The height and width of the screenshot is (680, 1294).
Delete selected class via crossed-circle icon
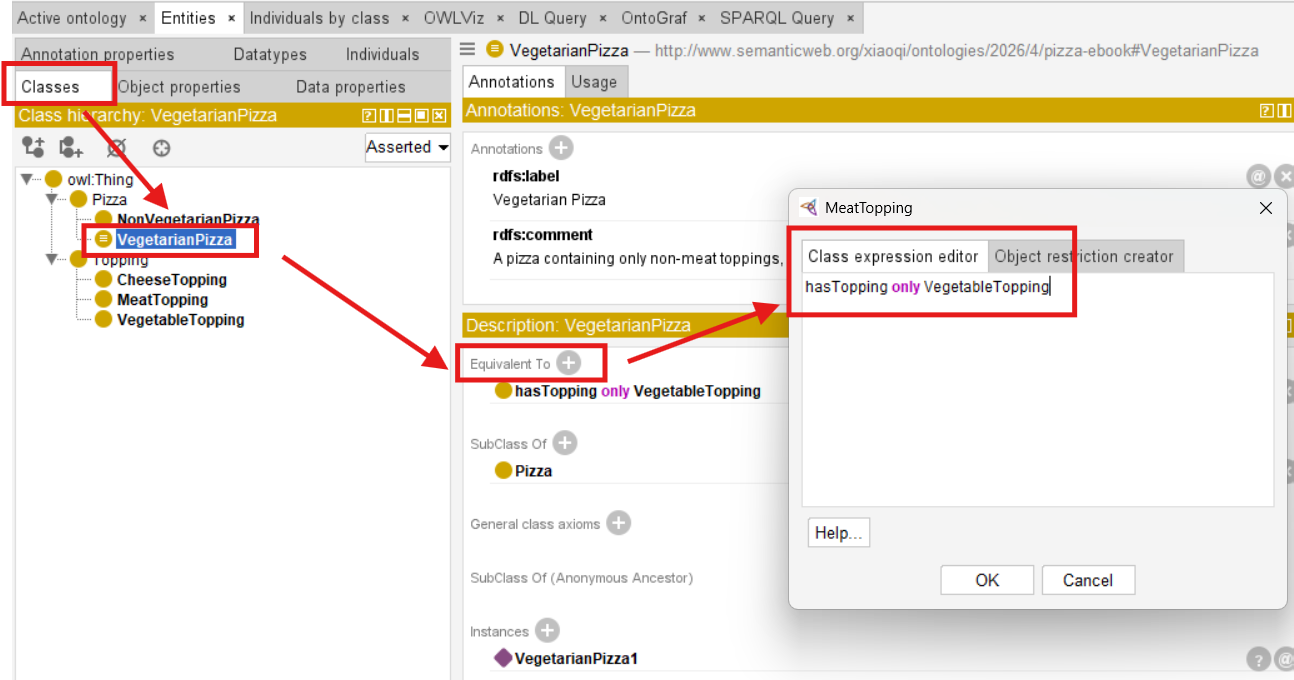116,148
